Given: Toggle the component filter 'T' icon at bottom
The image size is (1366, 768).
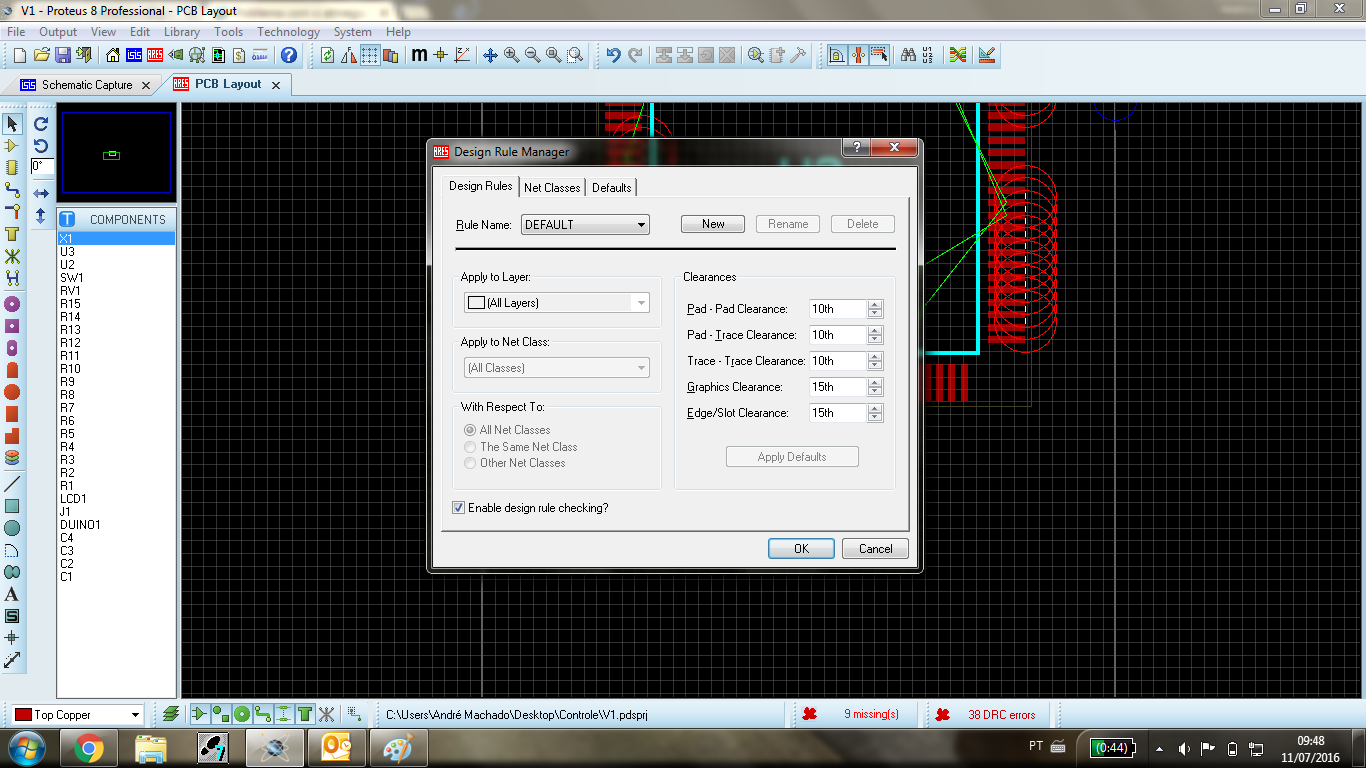Looking at the screenshot, I should 304,714.
